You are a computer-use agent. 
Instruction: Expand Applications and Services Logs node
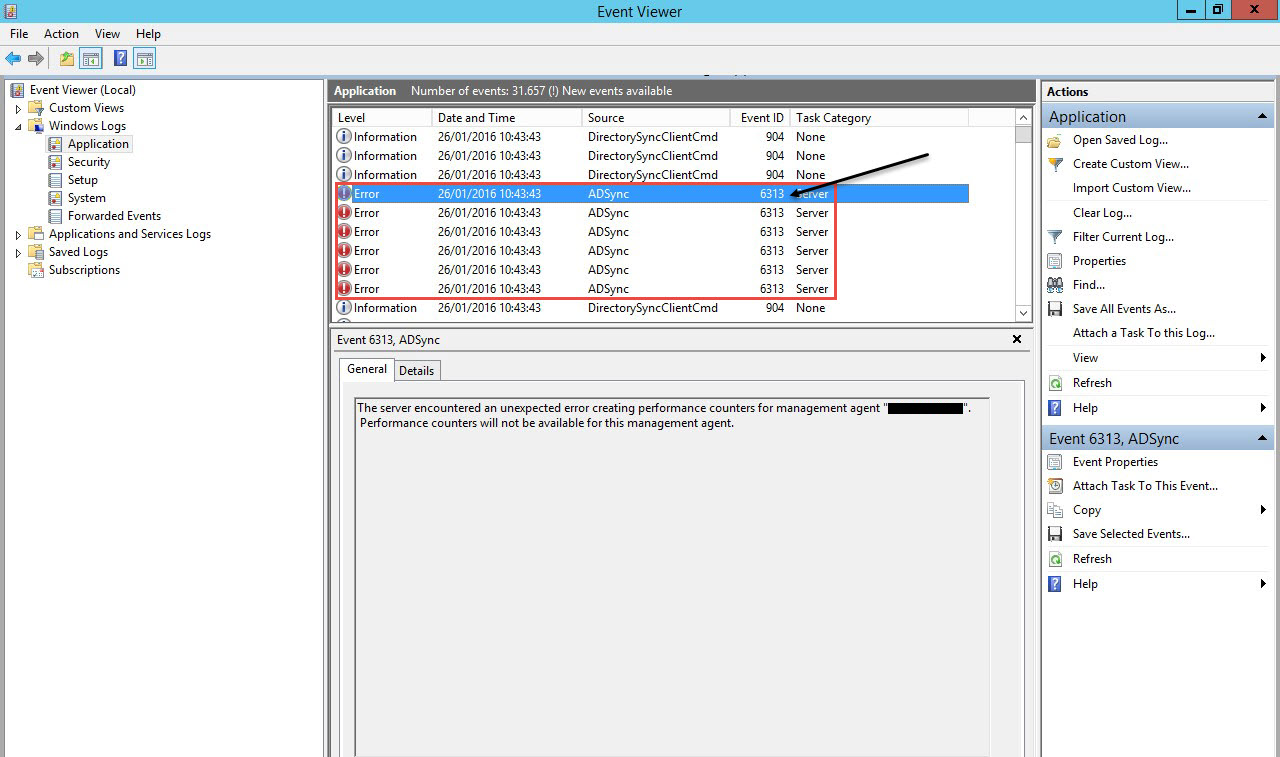pos(18,233)
